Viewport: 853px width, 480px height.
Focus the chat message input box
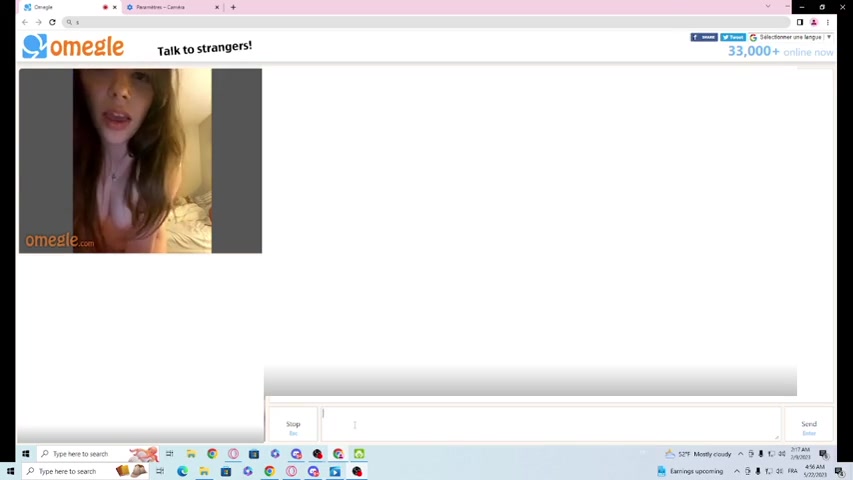click(551, 424)
